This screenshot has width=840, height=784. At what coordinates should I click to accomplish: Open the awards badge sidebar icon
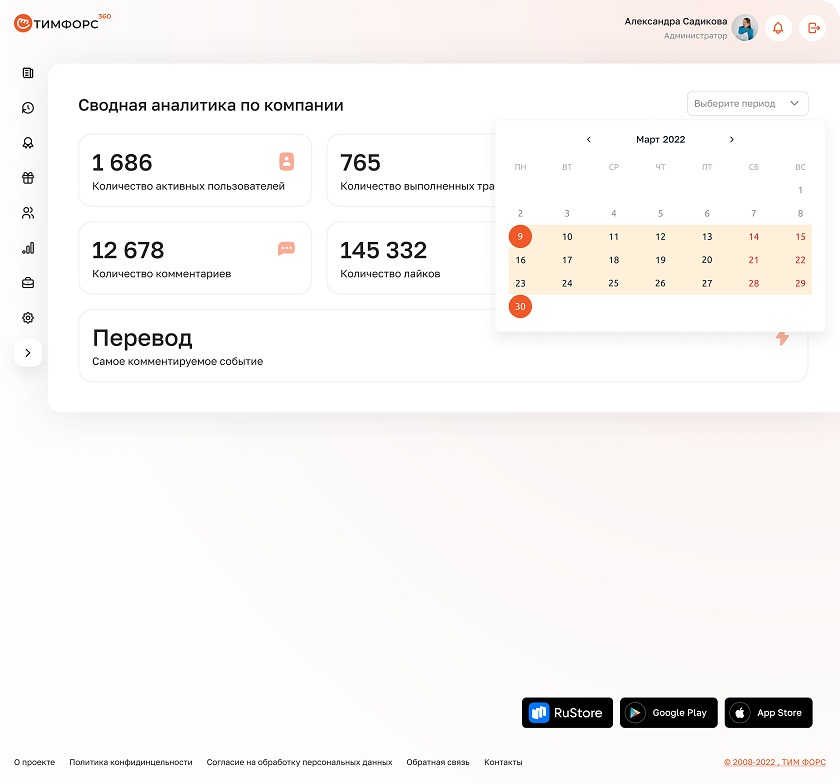point(28,143)
